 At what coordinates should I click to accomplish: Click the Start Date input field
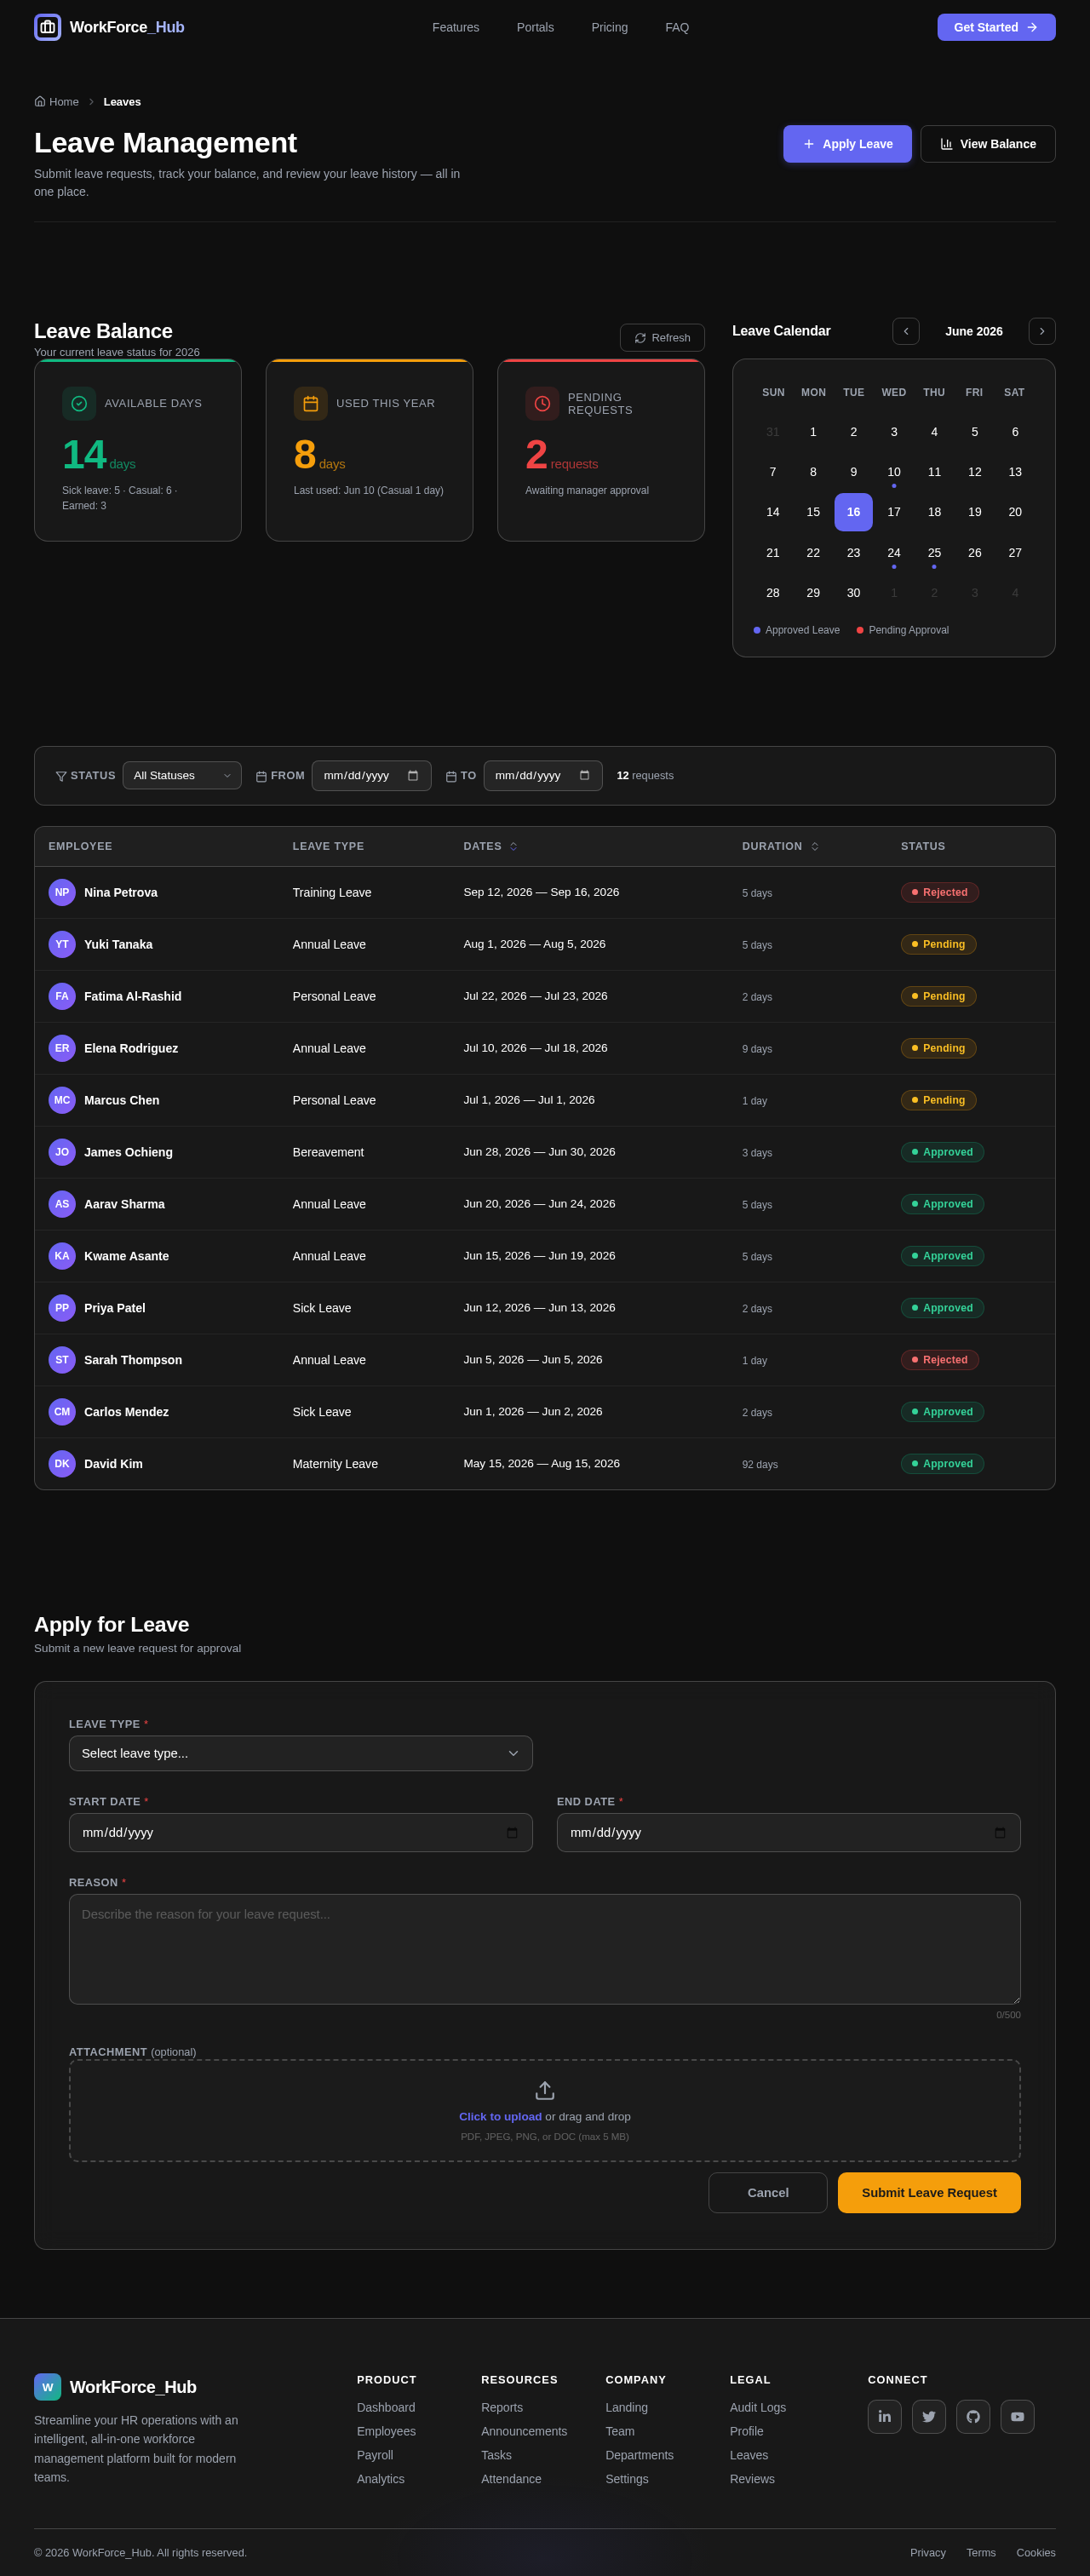(x=301, y=1832)
